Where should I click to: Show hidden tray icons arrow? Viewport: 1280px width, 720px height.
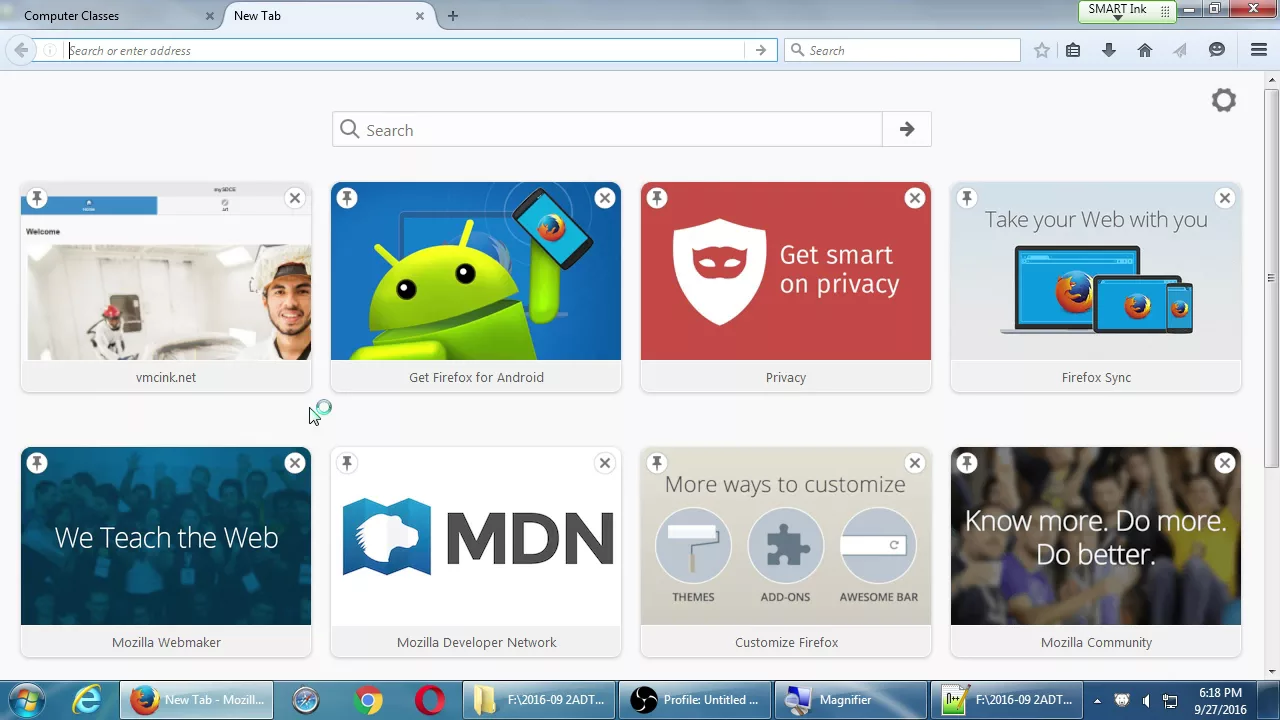click(1097, 701)
